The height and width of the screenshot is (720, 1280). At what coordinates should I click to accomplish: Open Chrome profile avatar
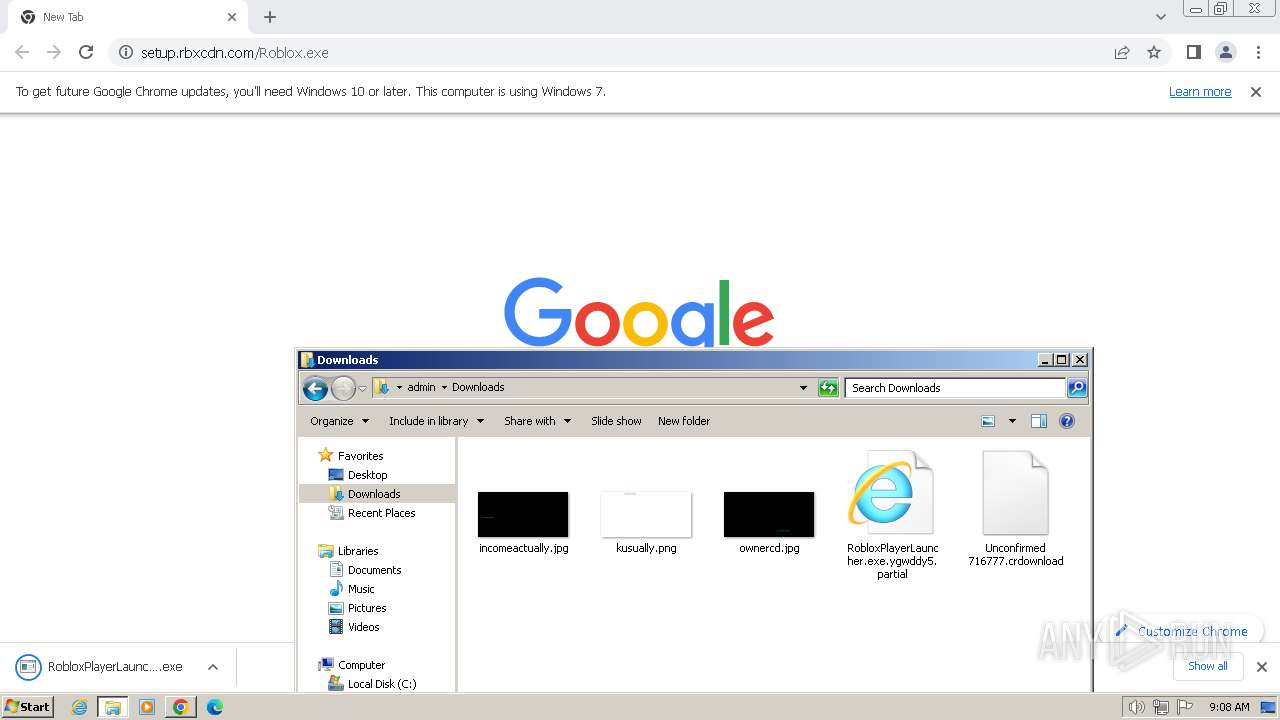[1225, 52]
